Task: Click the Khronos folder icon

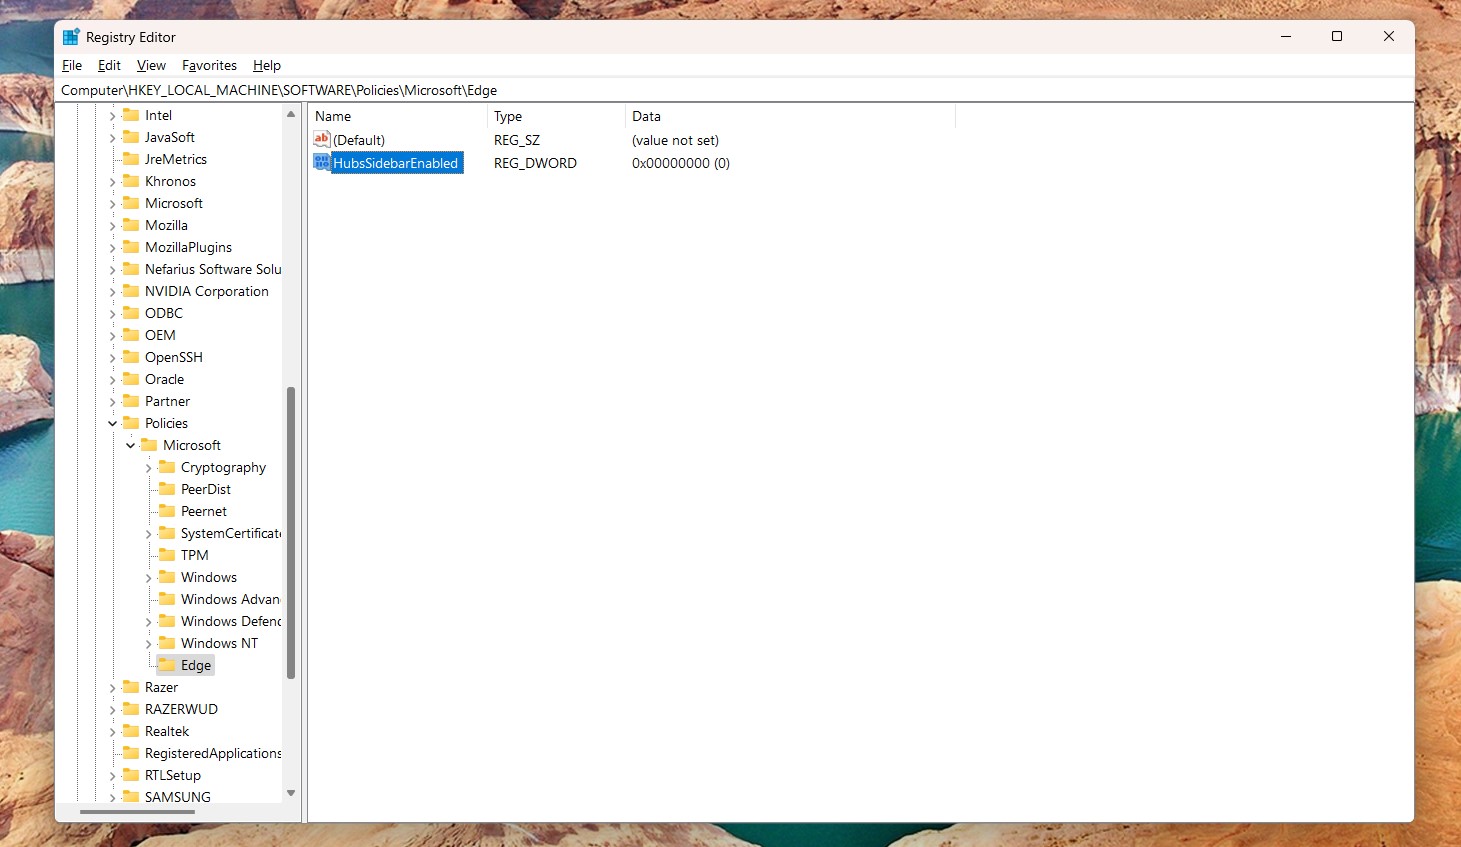Action: [x=131, y=181]
